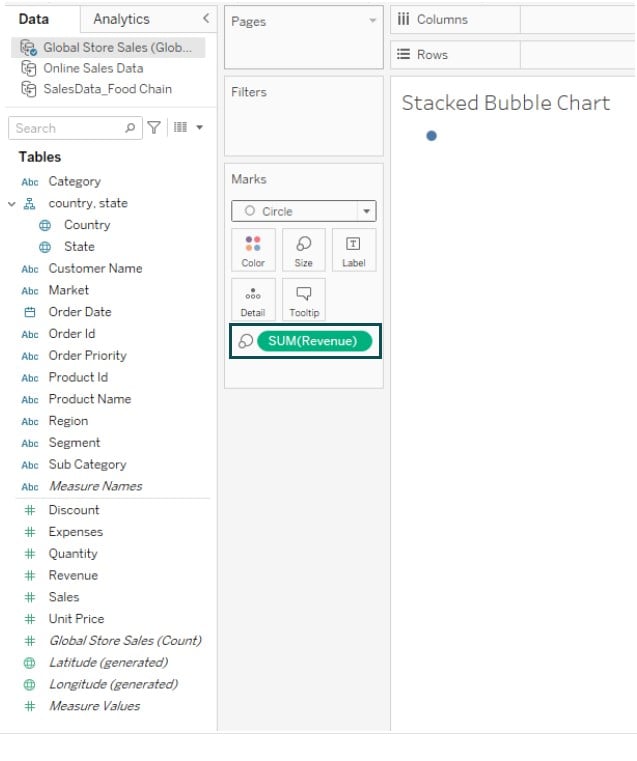This screenshot has height=761, width=637.
Task: Click globe icon next to Country
Action: (45, 225)
